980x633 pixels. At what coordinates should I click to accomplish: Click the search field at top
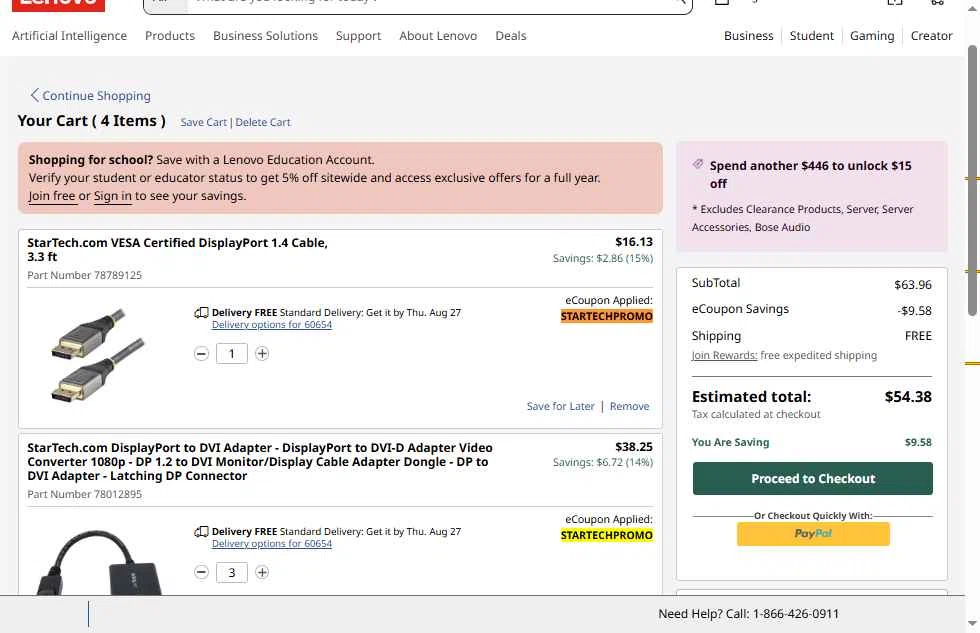tap(431, 3)
